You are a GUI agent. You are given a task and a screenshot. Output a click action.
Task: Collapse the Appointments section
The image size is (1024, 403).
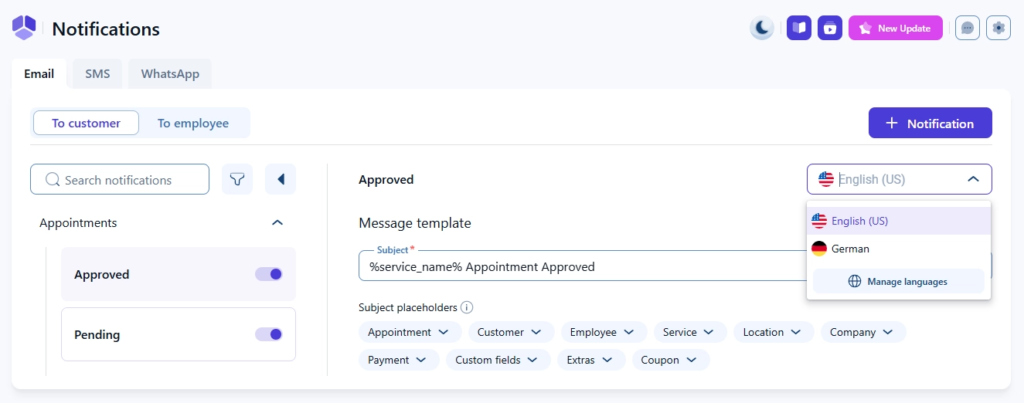[x=278, y=223]
